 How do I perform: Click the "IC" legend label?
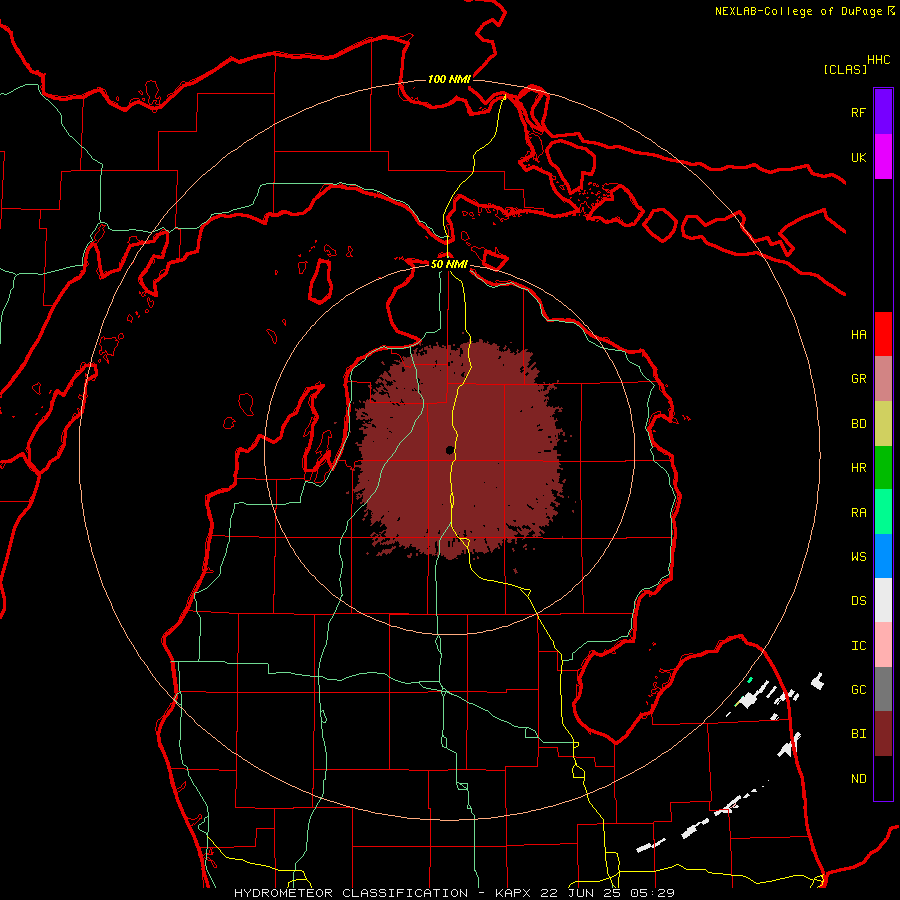coord(858,646)
